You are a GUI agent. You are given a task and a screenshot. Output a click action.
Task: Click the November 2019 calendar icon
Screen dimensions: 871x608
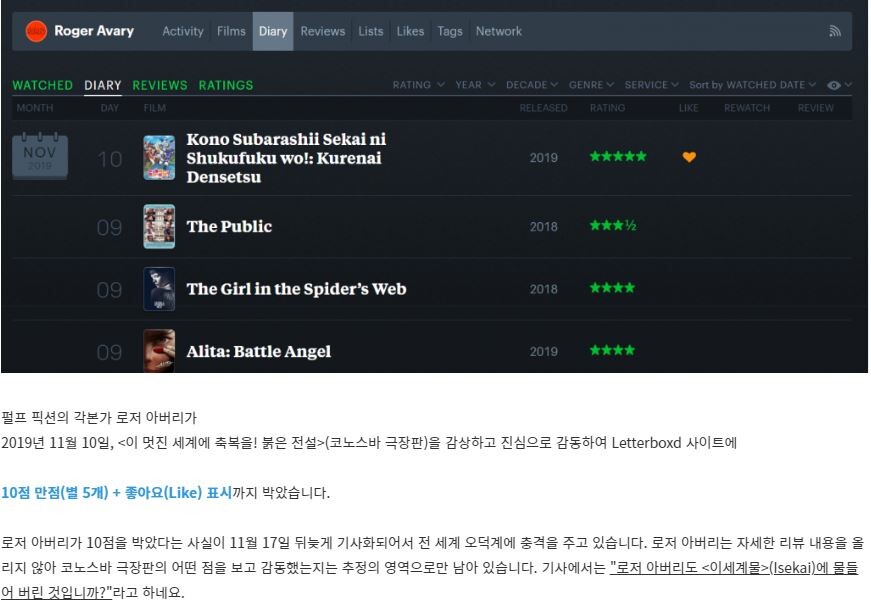point(40,157)
